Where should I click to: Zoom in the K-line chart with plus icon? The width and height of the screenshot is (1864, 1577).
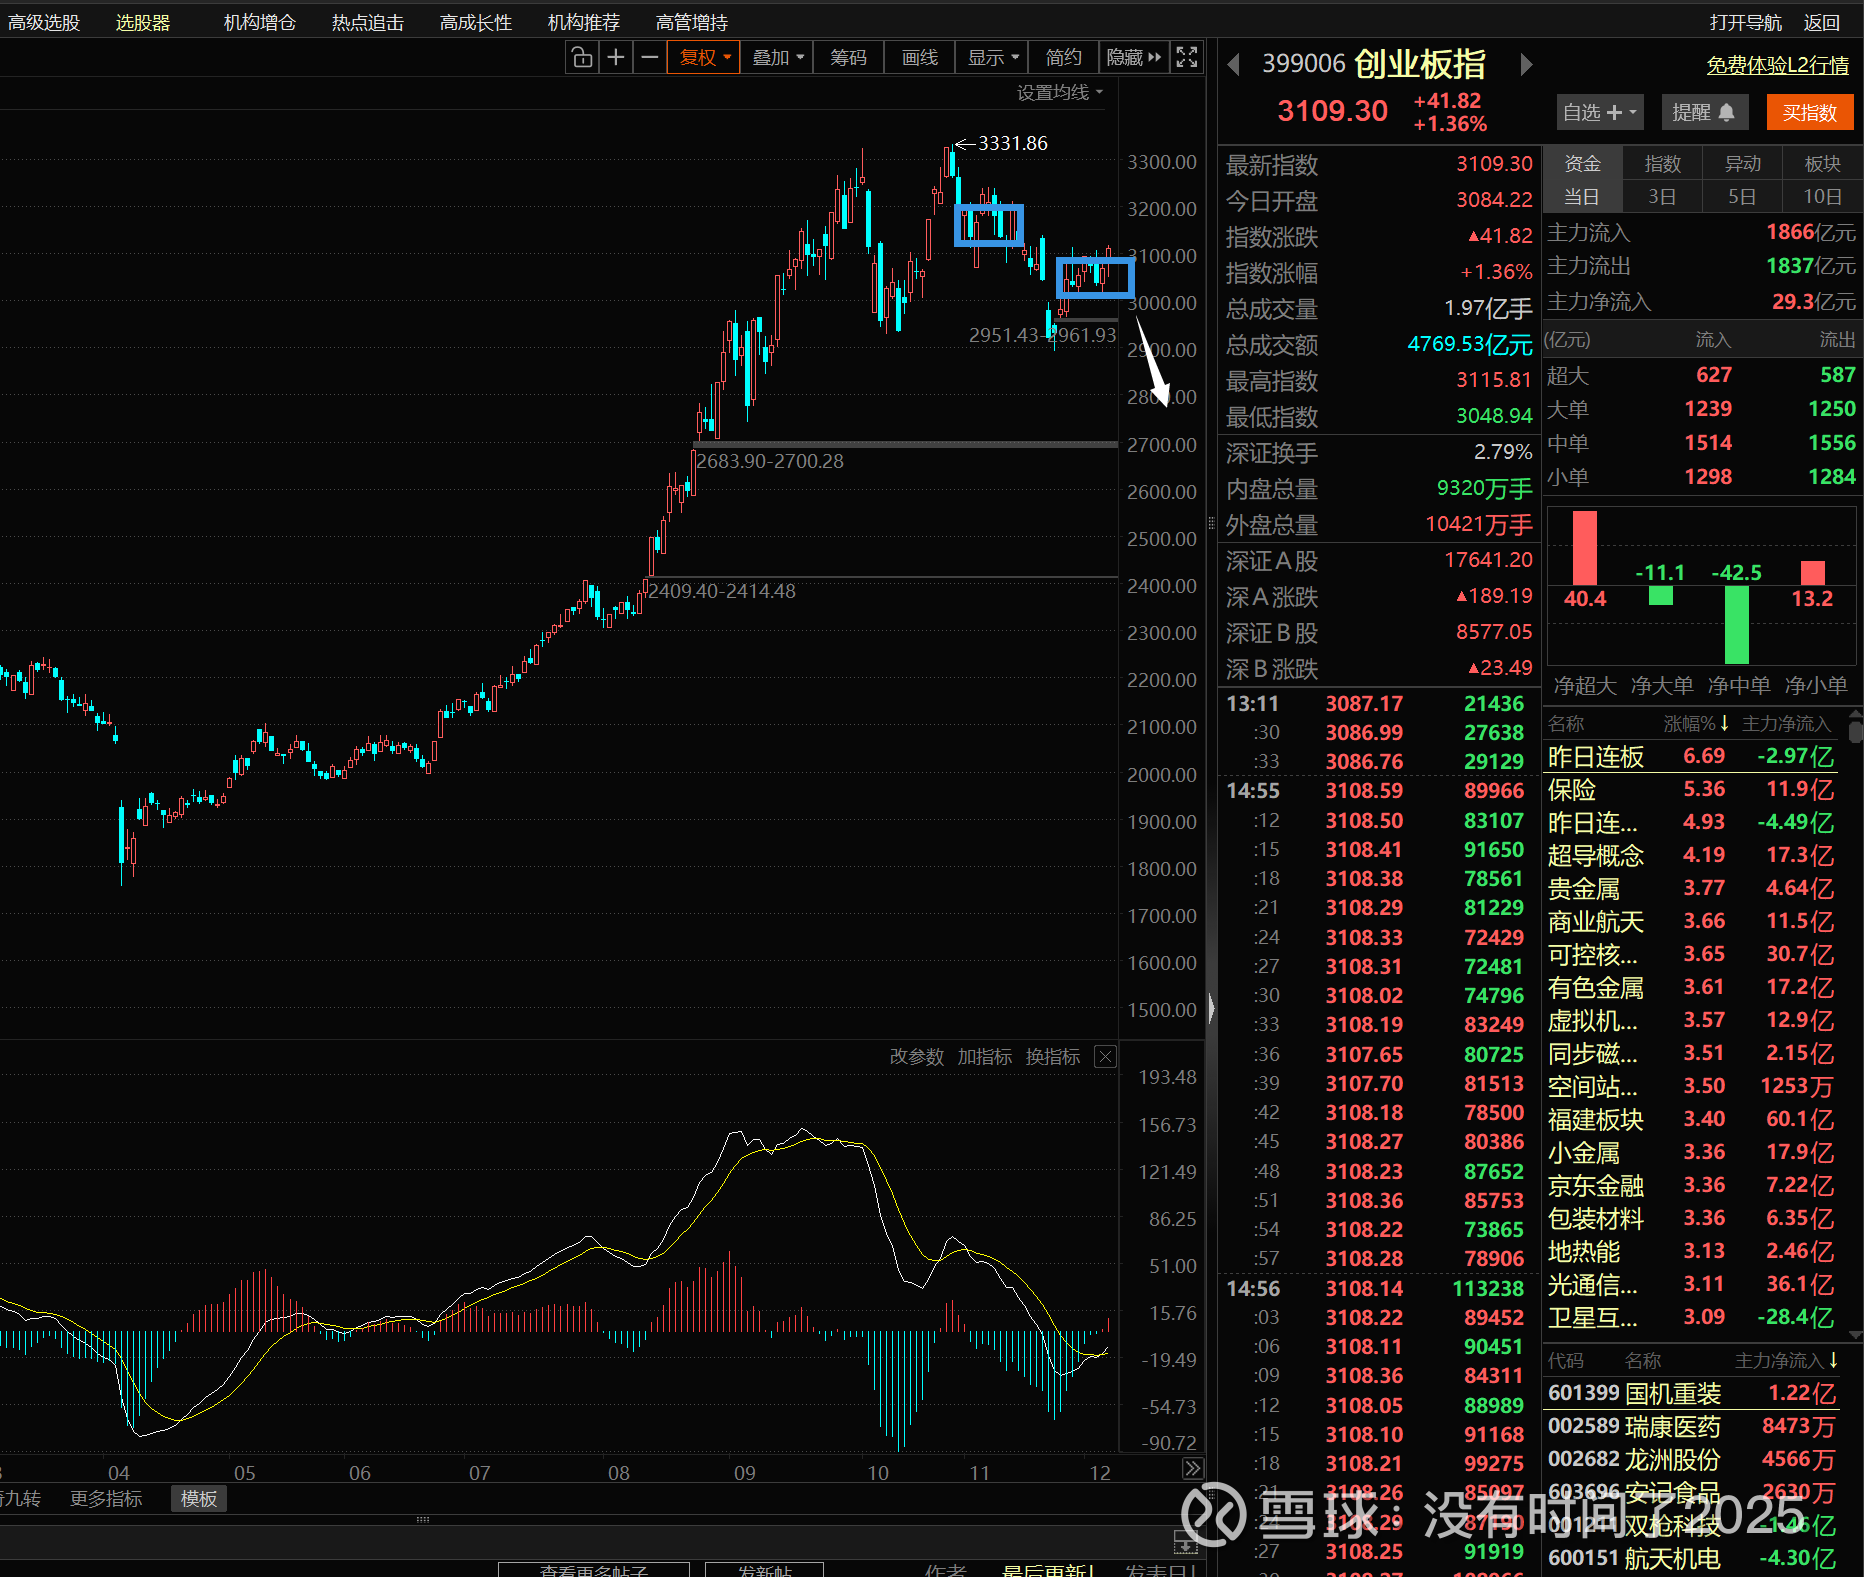tap(616, 58)
